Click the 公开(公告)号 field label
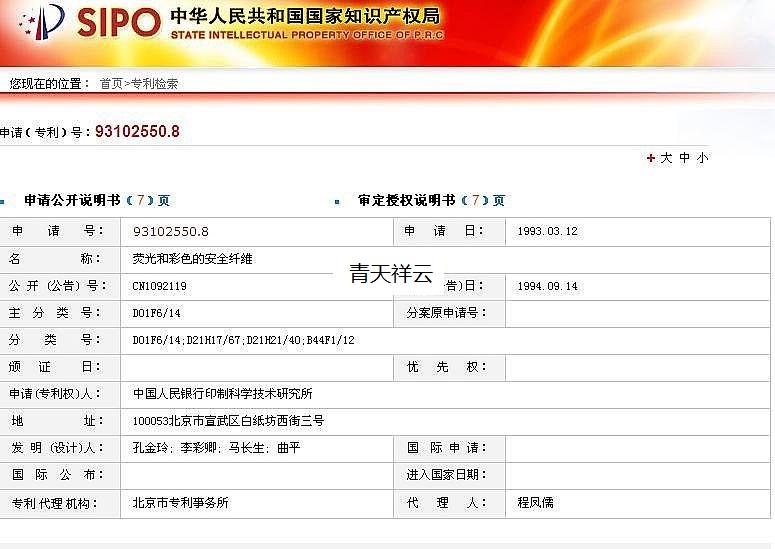775x549 pixels. 58,286
